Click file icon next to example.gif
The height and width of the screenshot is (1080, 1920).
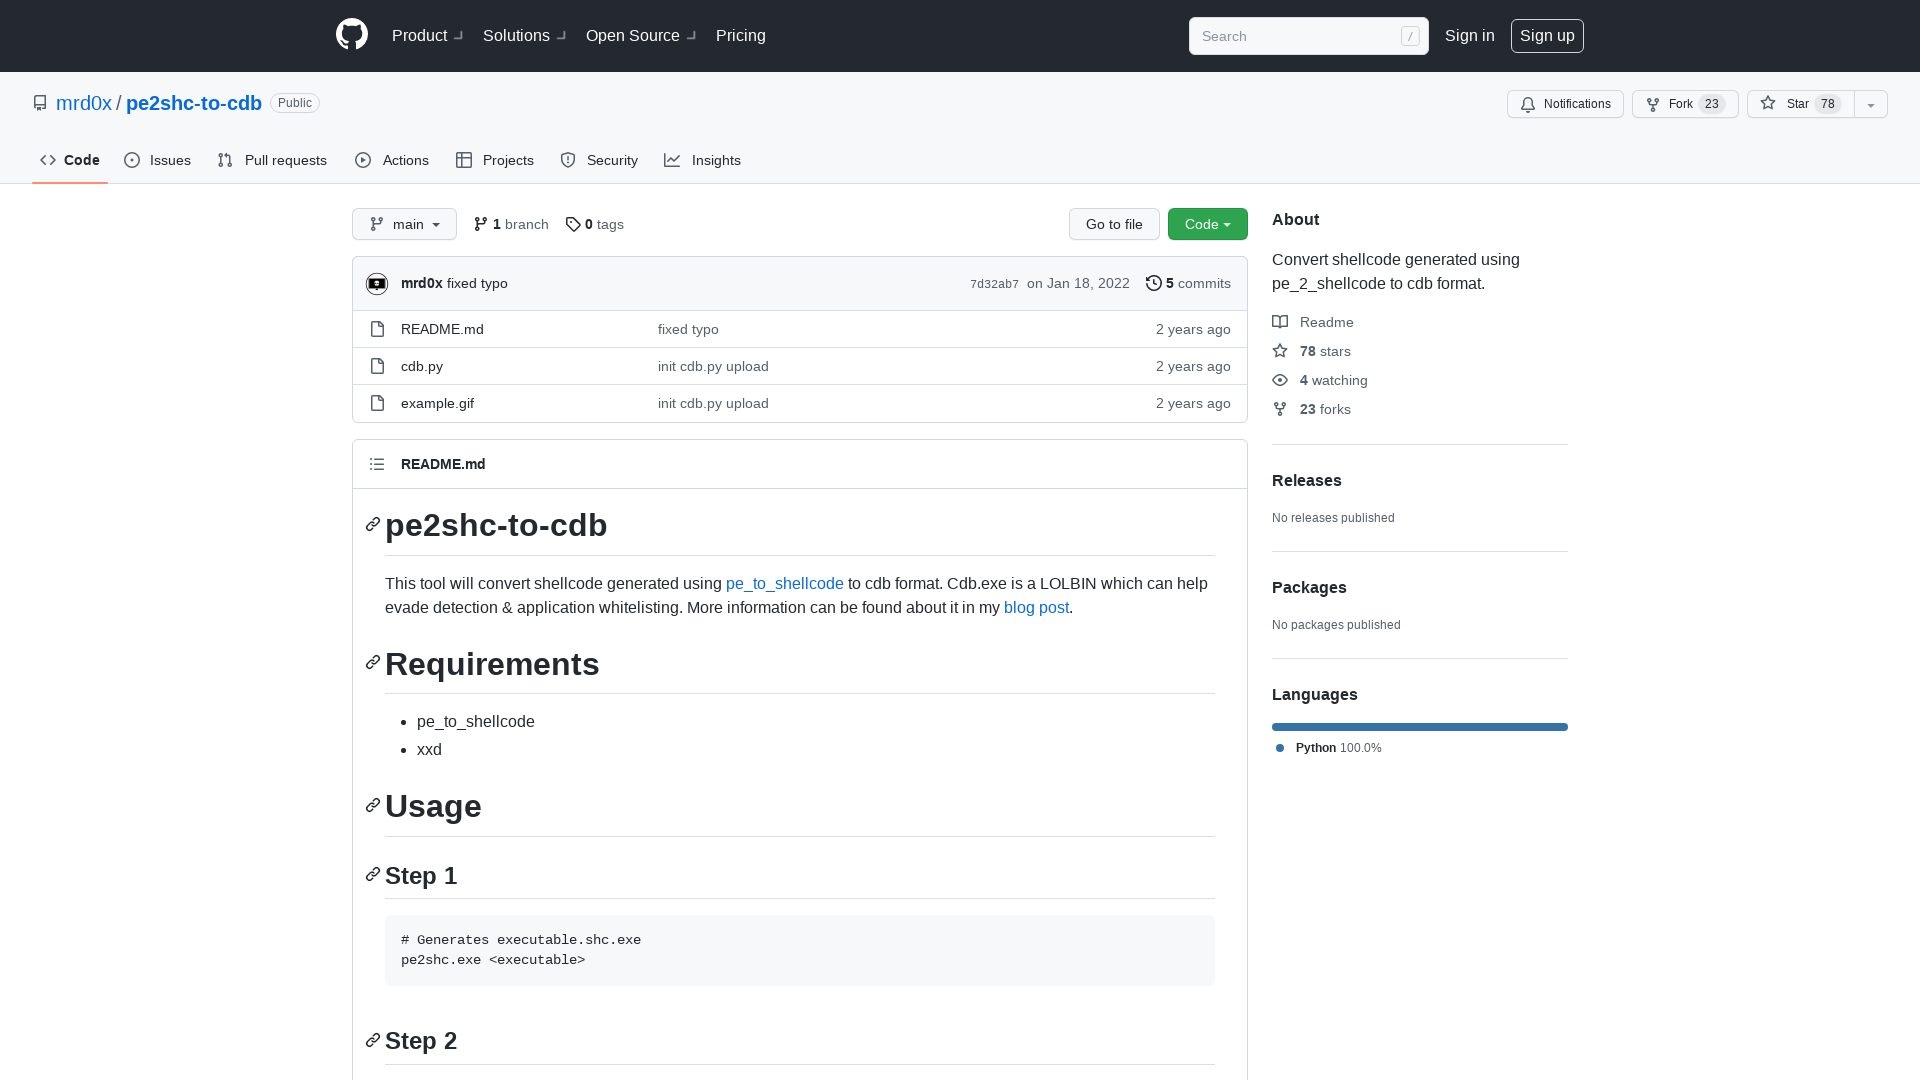click(x=377, y=403)
